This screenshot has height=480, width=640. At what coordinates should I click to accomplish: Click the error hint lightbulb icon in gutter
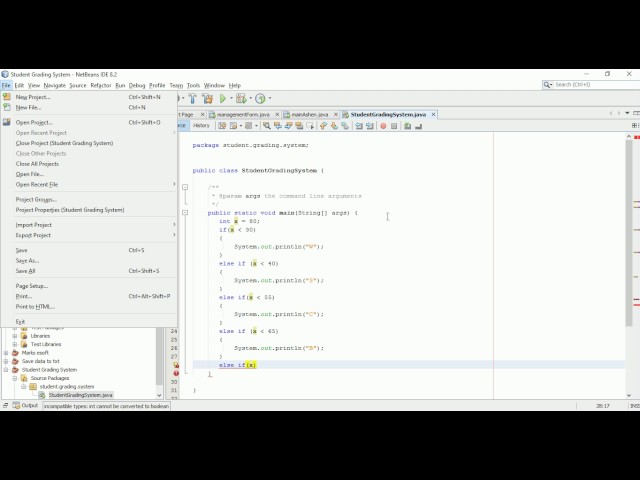point(176,365)
